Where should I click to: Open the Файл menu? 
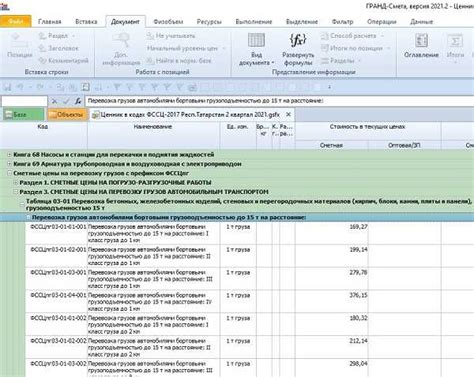pyautogui.click(x=16, y=21)
